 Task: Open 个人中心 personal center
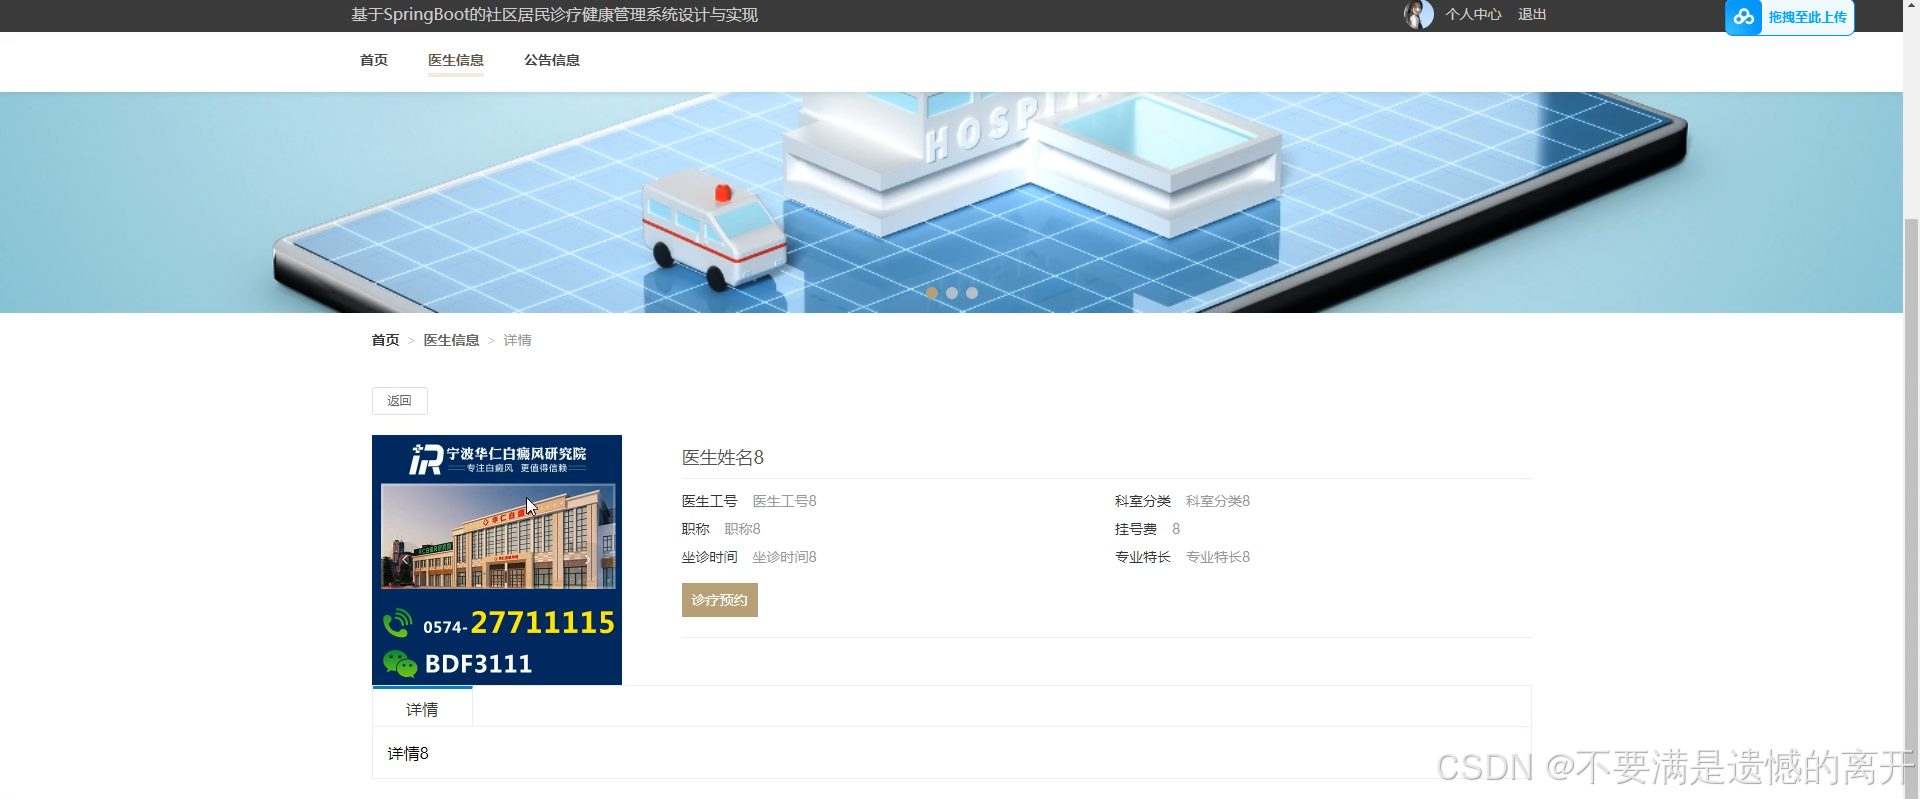1473,14
